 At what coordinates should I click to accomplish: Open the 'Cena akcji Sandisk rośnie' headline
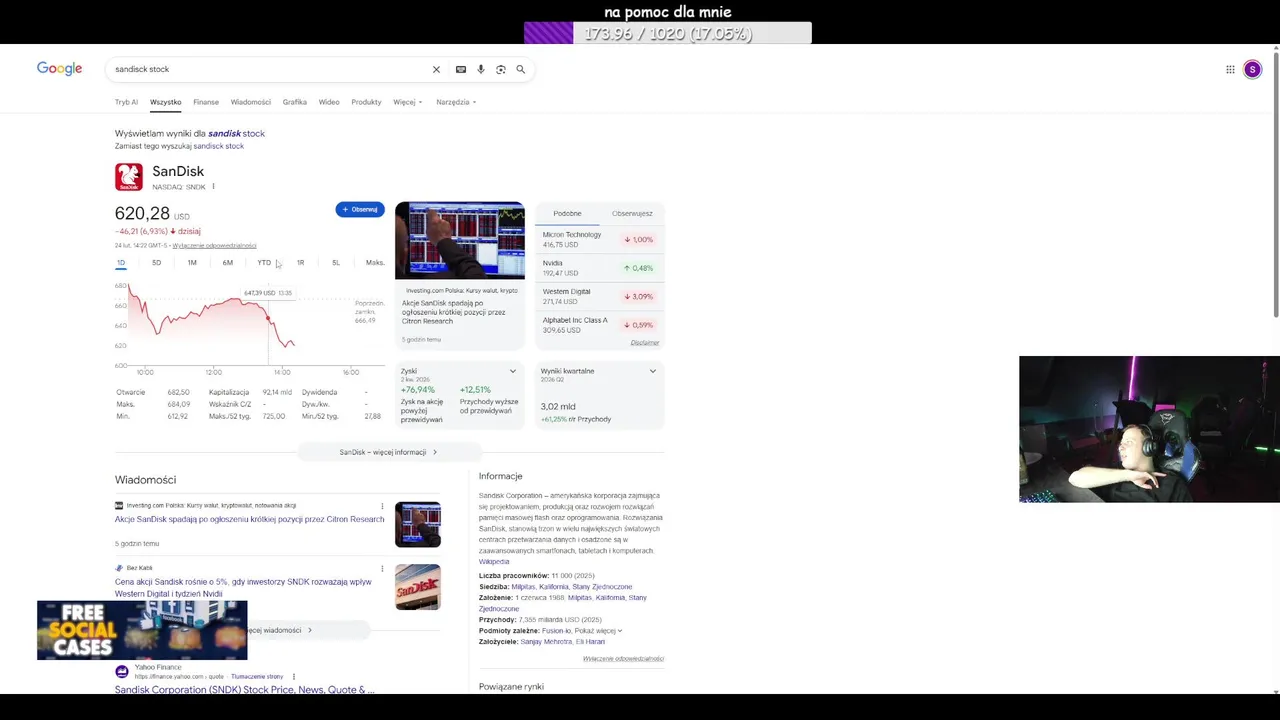243,588
